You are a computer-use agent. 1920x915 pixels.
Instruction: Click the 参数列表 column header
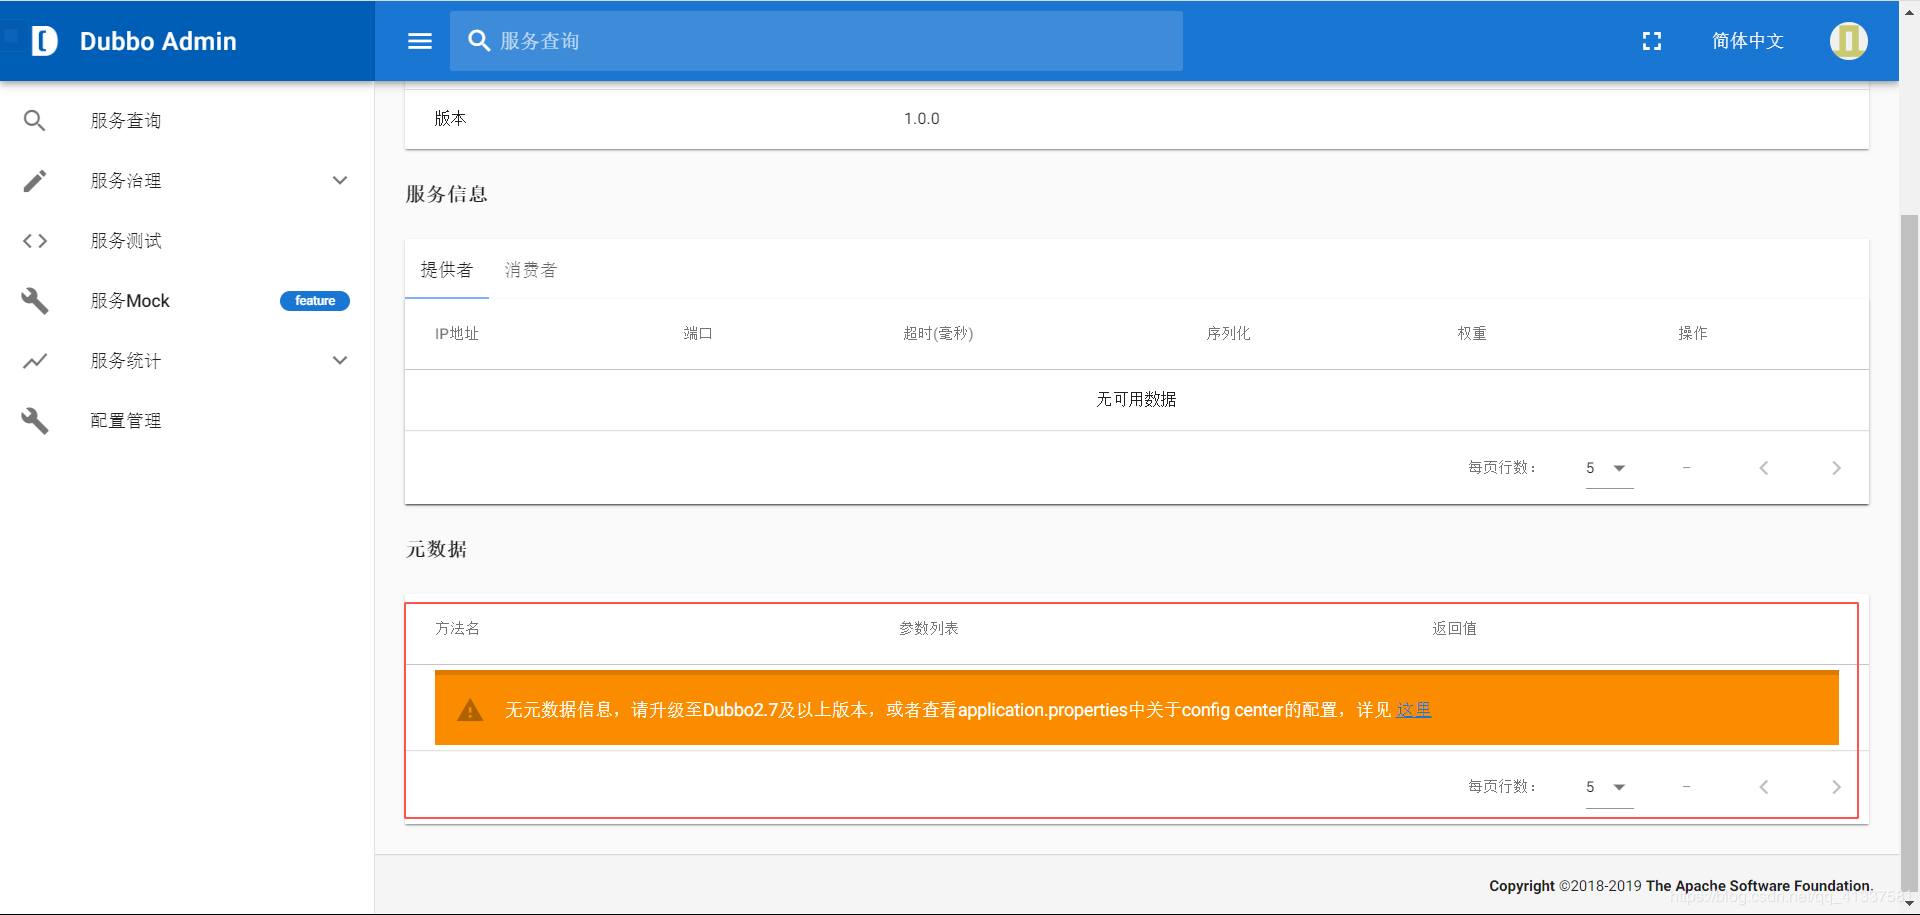coord(929,629)
